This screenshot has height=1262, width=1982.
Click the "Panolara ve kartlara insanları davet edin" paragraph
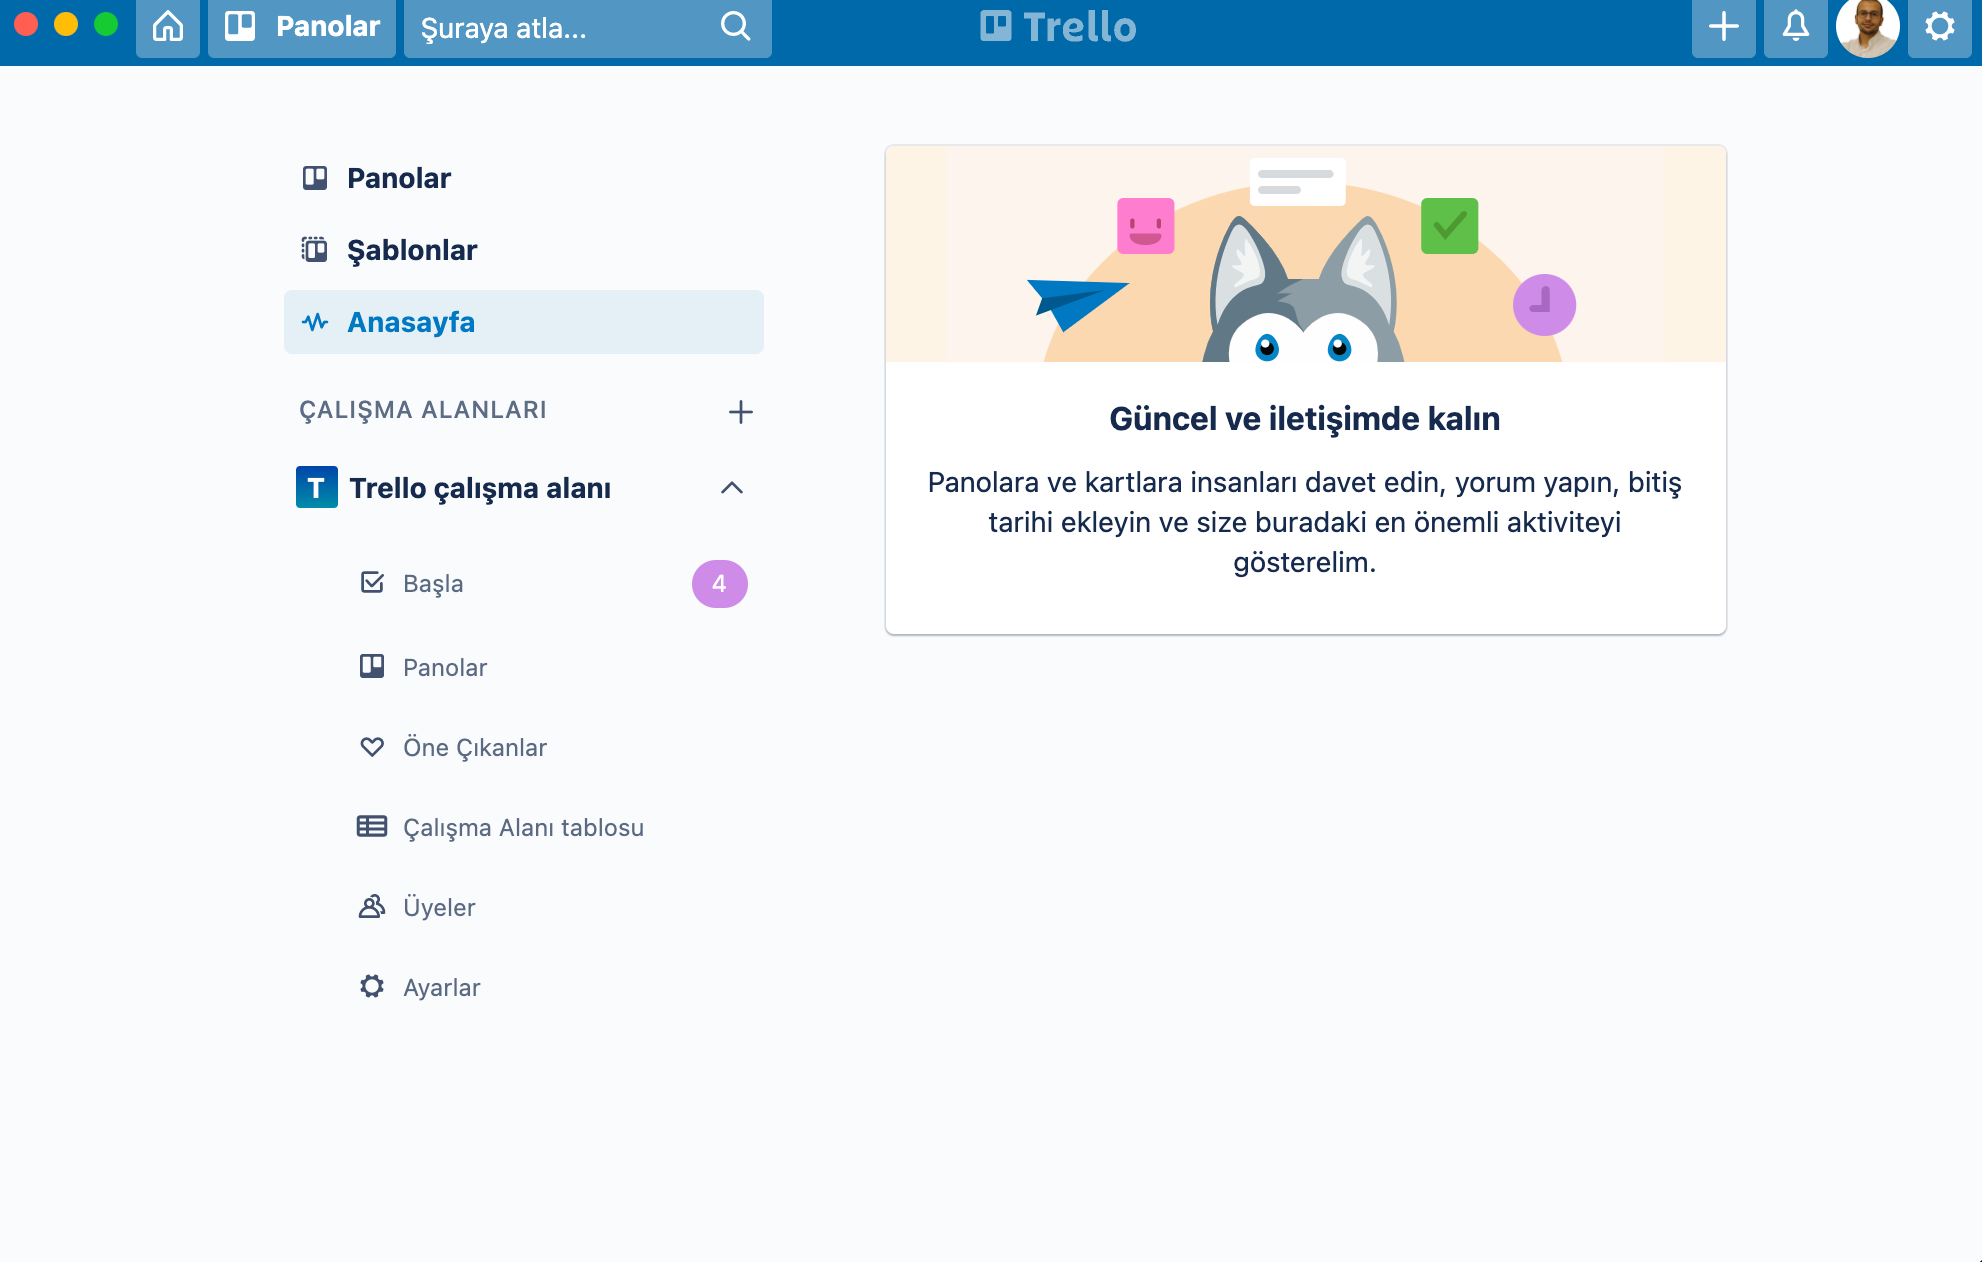point(1305,522)
